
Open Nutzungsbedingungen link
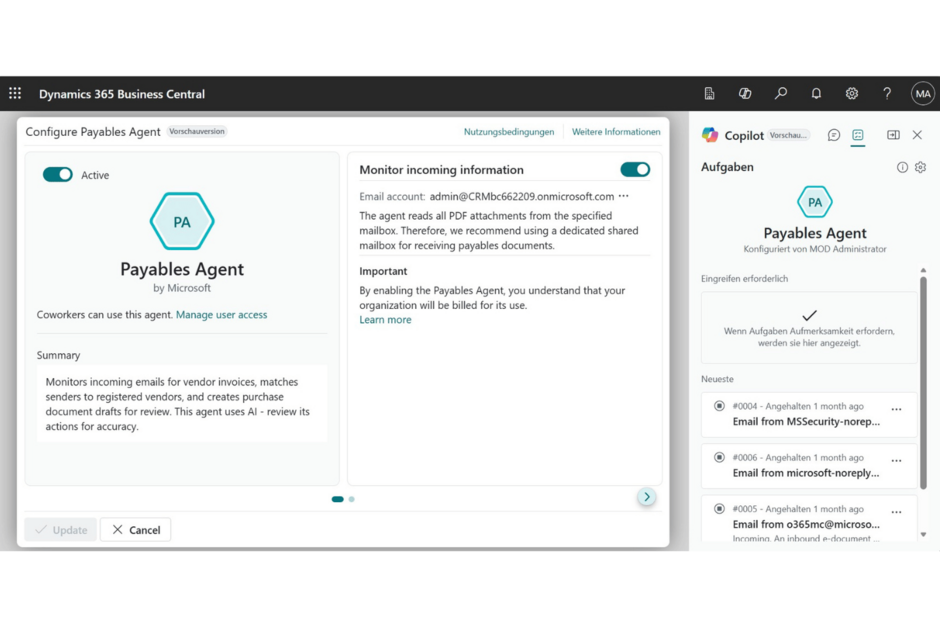(509, 132)
